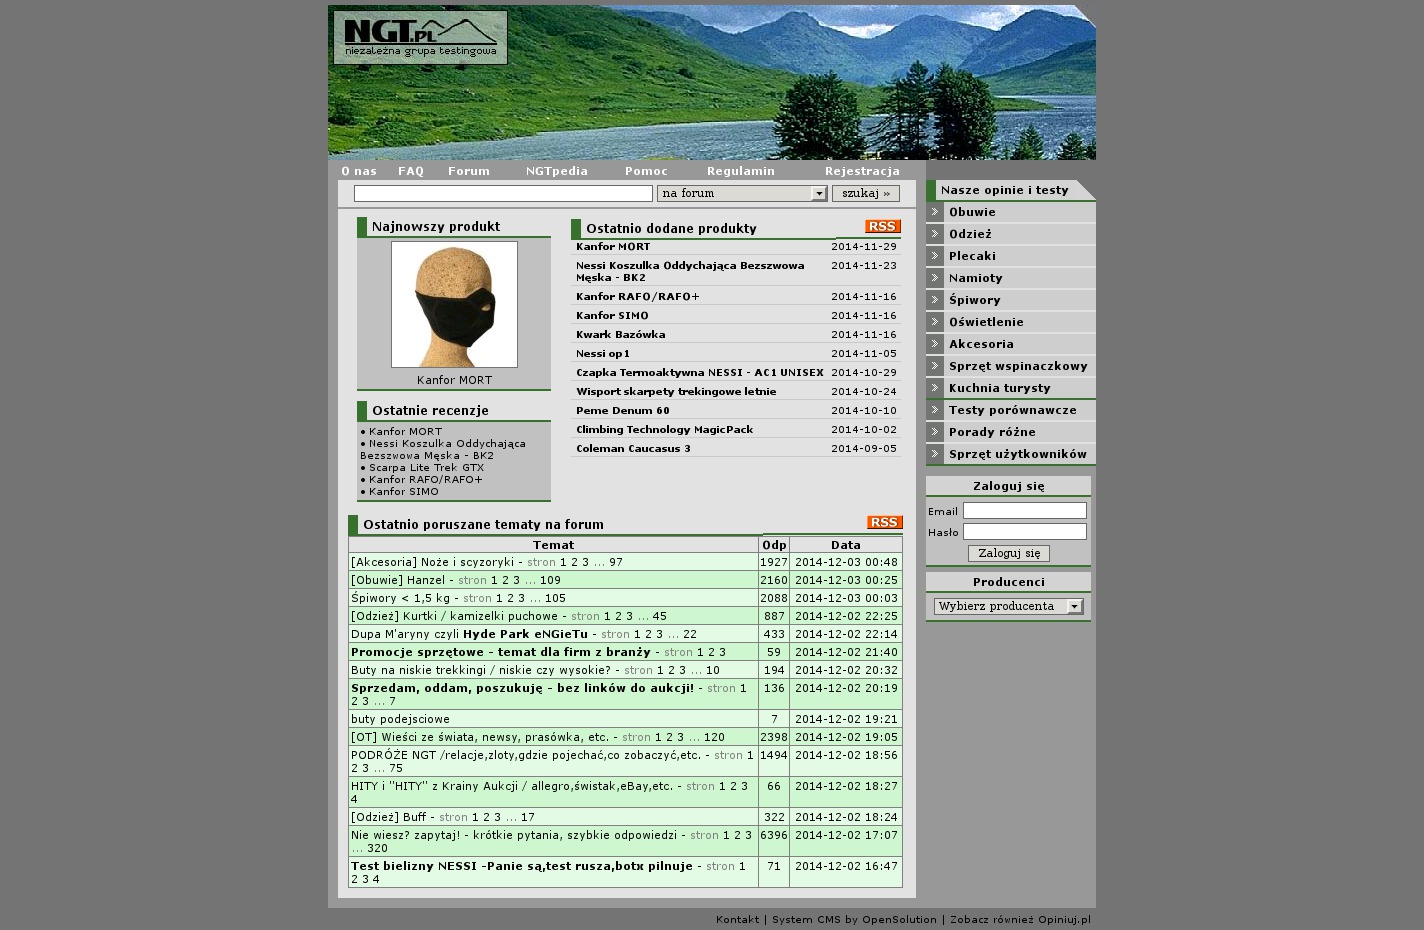Open Rejestracja in the top navigation

(x=861, y=171)
